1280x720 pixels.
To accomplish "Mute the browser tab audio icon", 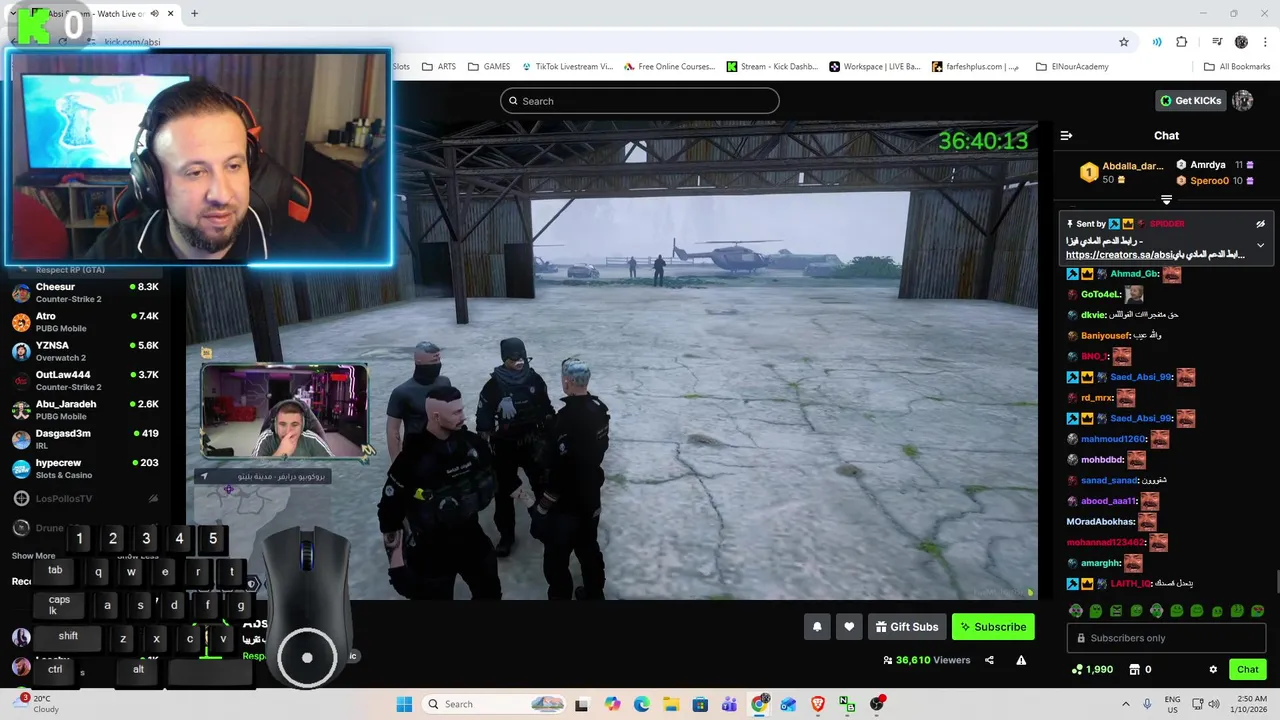I will click(x=154, y=14).
